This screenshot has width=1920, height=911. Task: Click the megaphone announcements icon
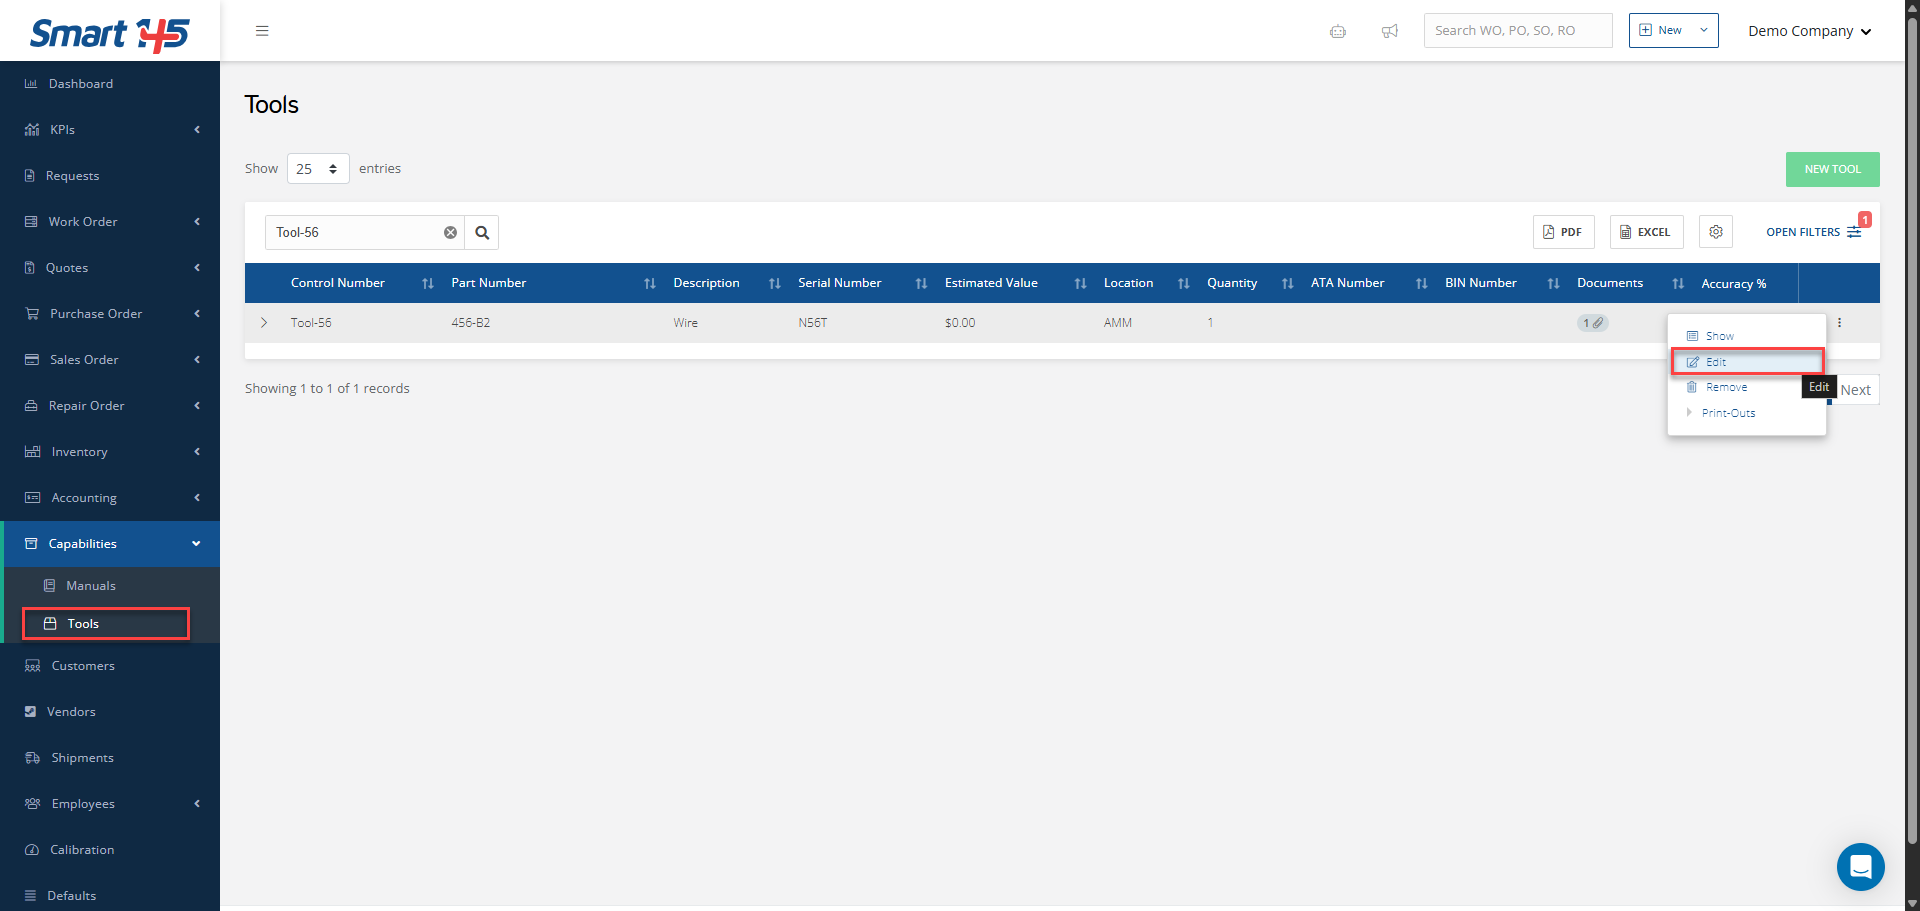(x=1389, y=31)
